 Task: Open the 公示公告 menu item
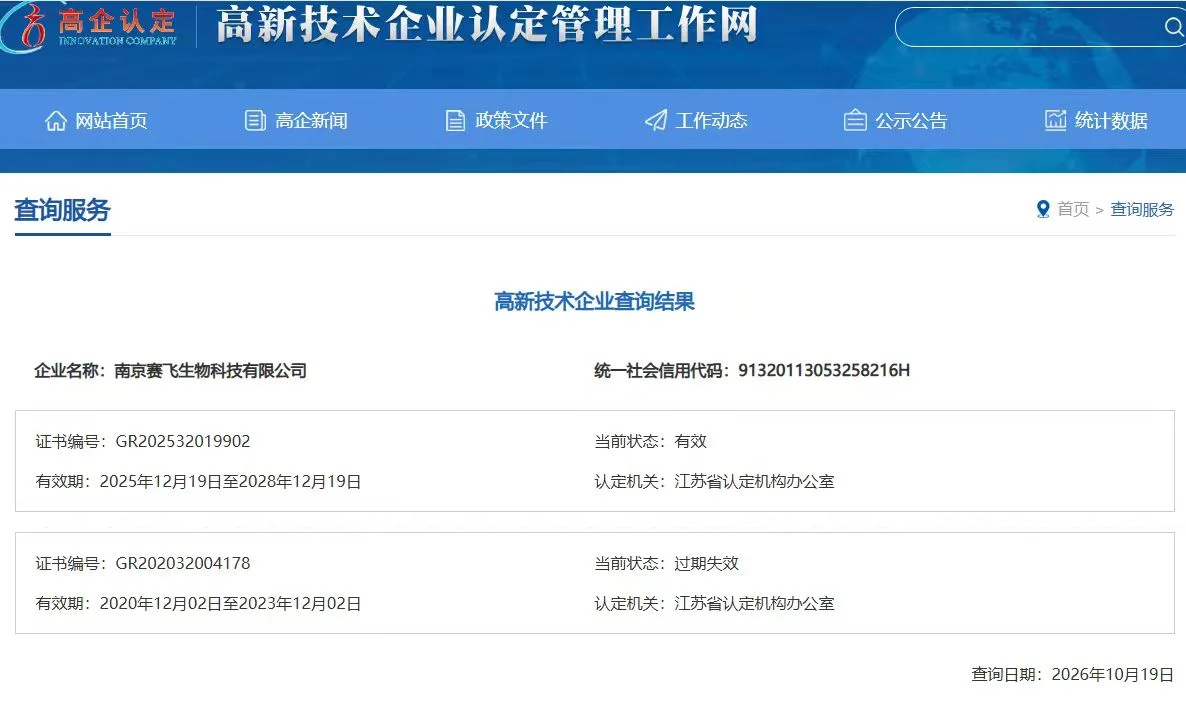click(911, 121)
